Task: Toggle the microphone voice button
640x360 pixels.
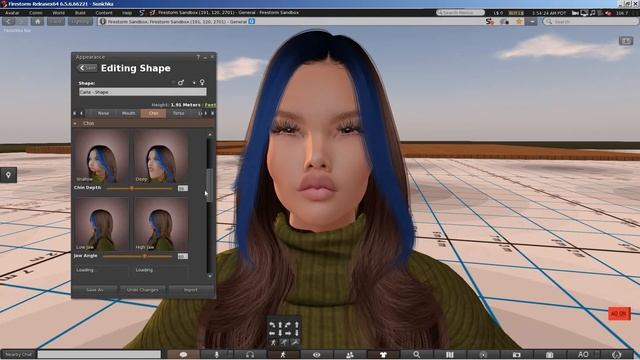Action: click(217, 355)
